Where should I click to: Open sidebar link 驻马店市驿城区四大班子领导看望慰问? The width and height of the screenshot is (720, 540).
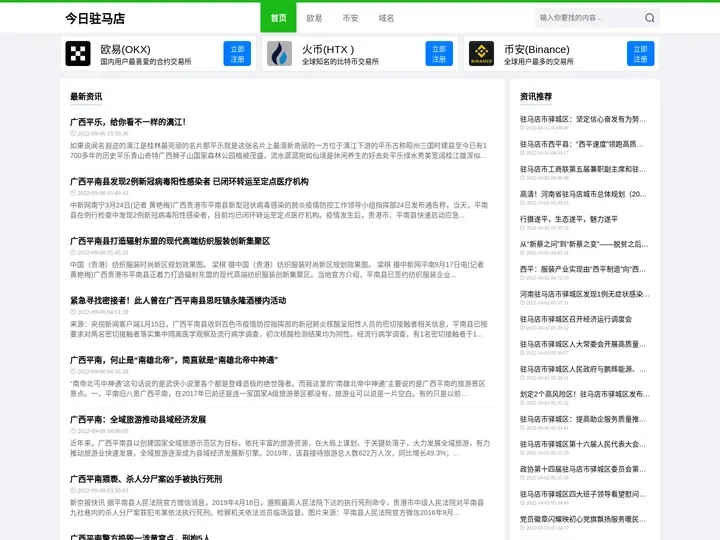pyautogui.click(x=583, y=494)
